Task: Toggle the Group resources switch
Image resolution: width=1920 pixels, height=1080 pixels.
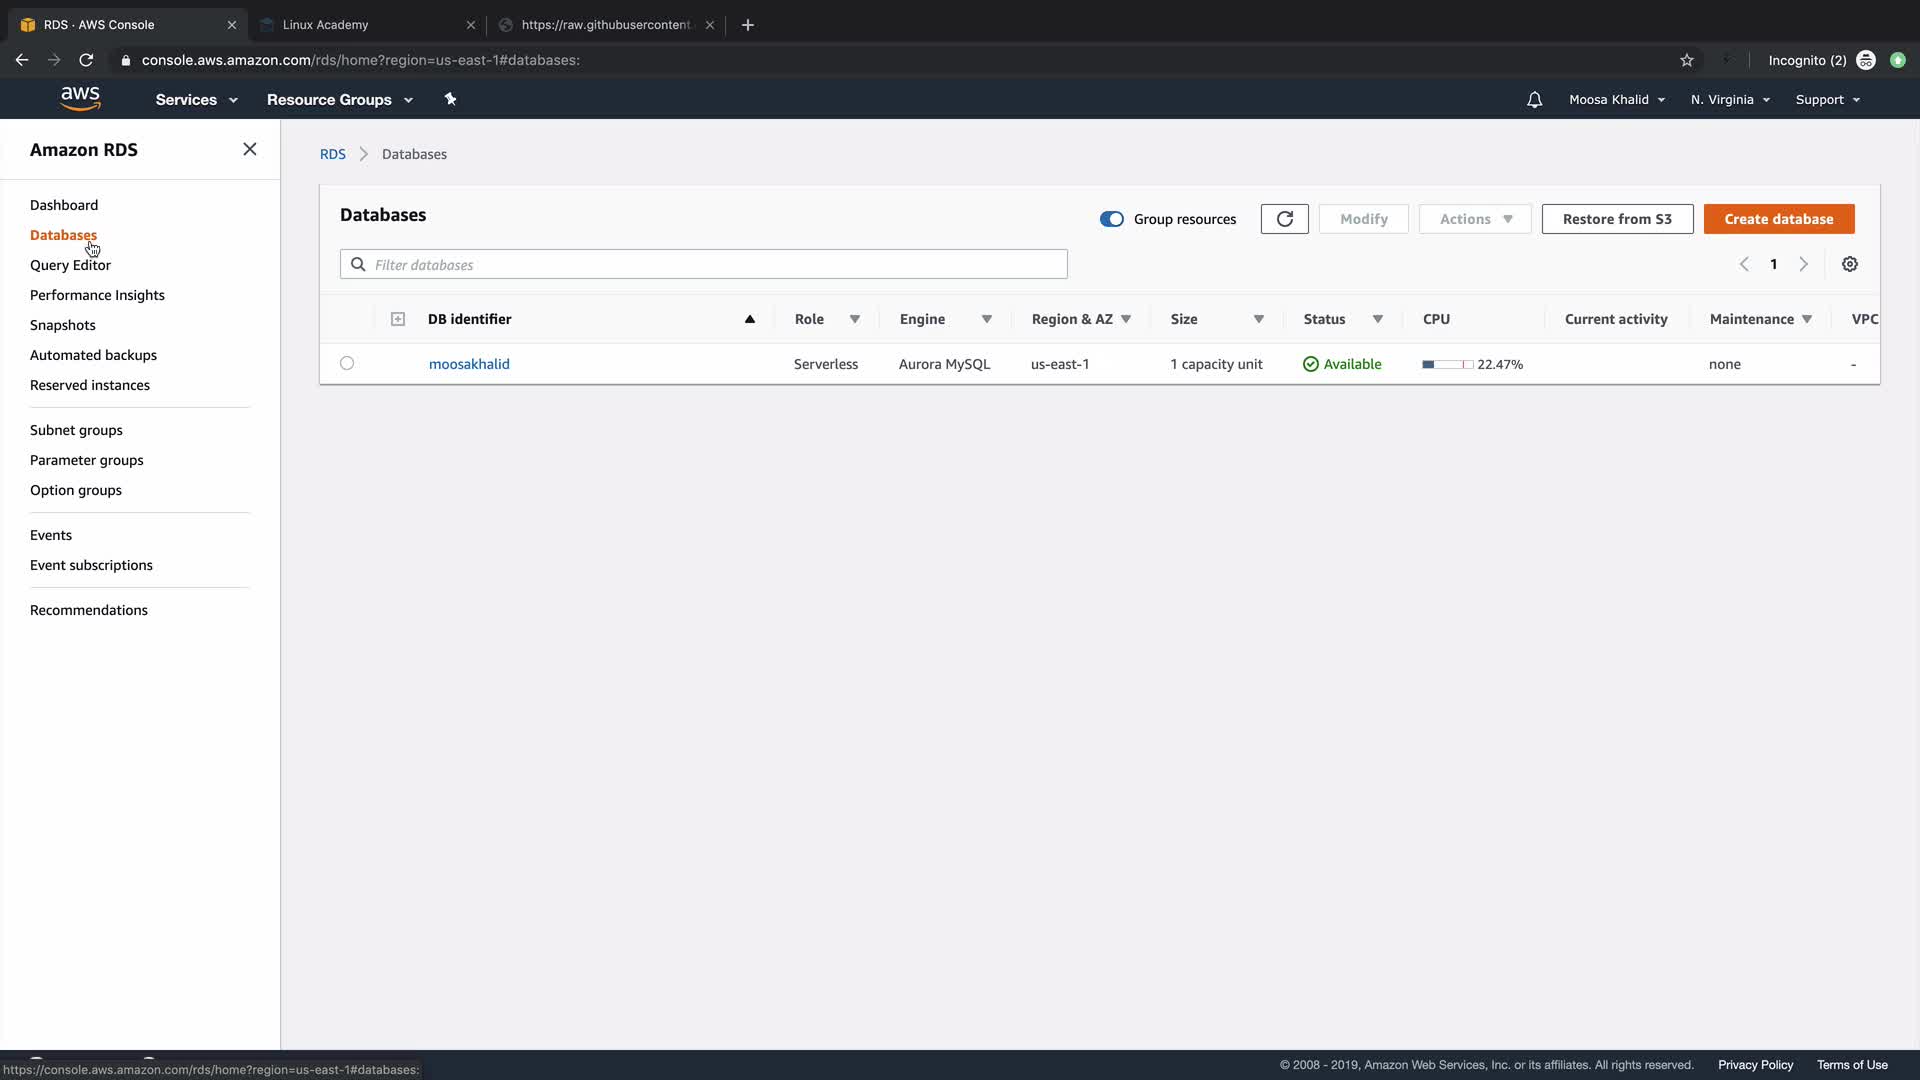Action: coord(1111,219)
